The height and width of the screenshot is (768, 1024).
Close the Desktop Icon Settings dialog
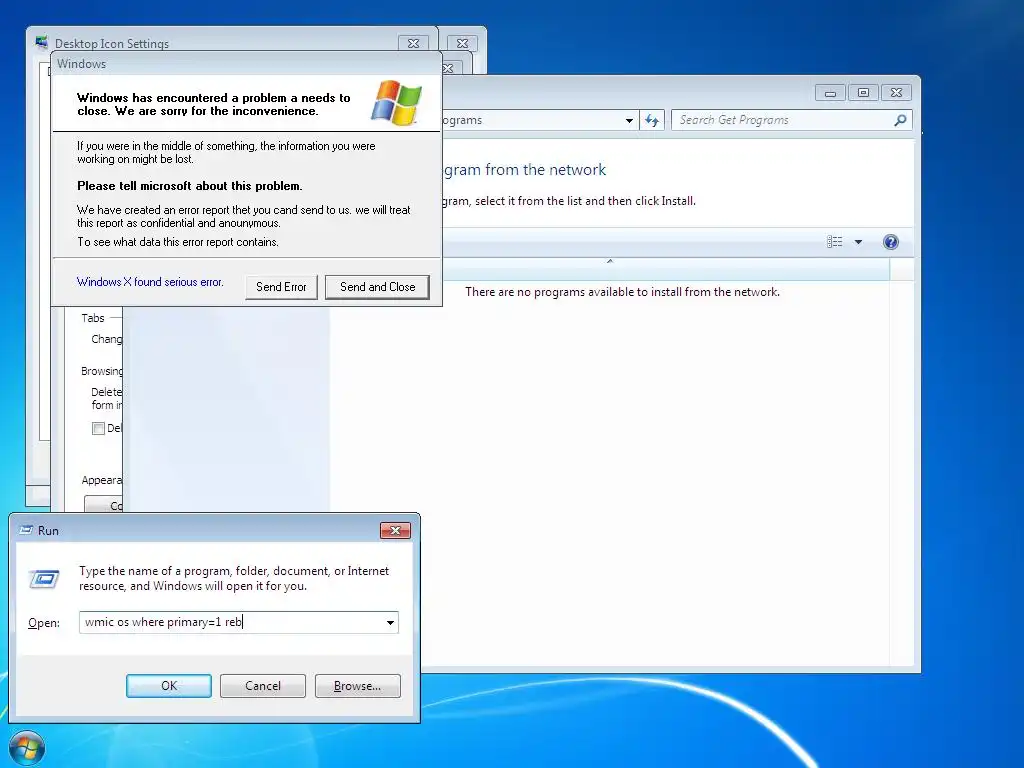413,43
